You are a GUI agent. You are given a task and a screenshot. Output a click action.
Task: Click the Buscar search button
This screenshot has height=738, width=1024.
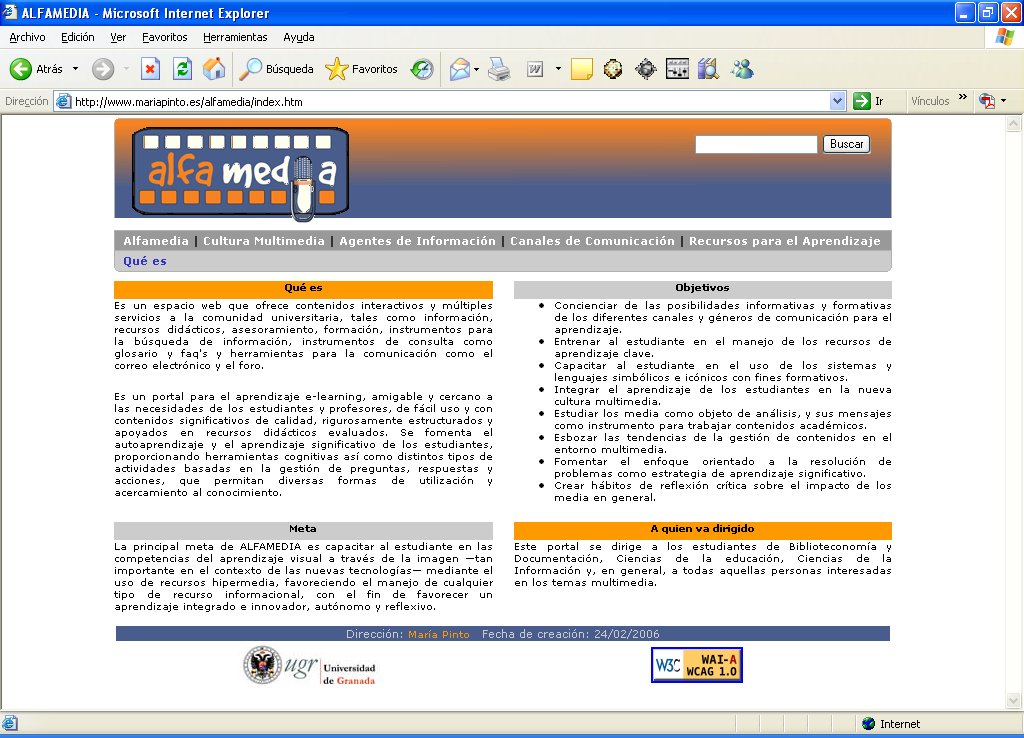coord(846,144)
